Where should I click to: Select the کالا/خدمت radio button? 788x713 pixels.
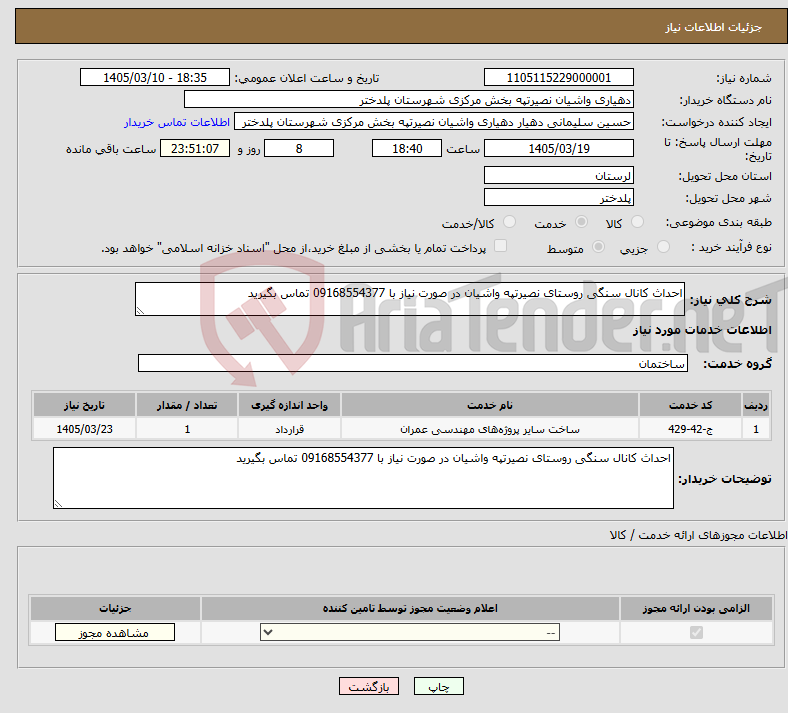(510, 222)
